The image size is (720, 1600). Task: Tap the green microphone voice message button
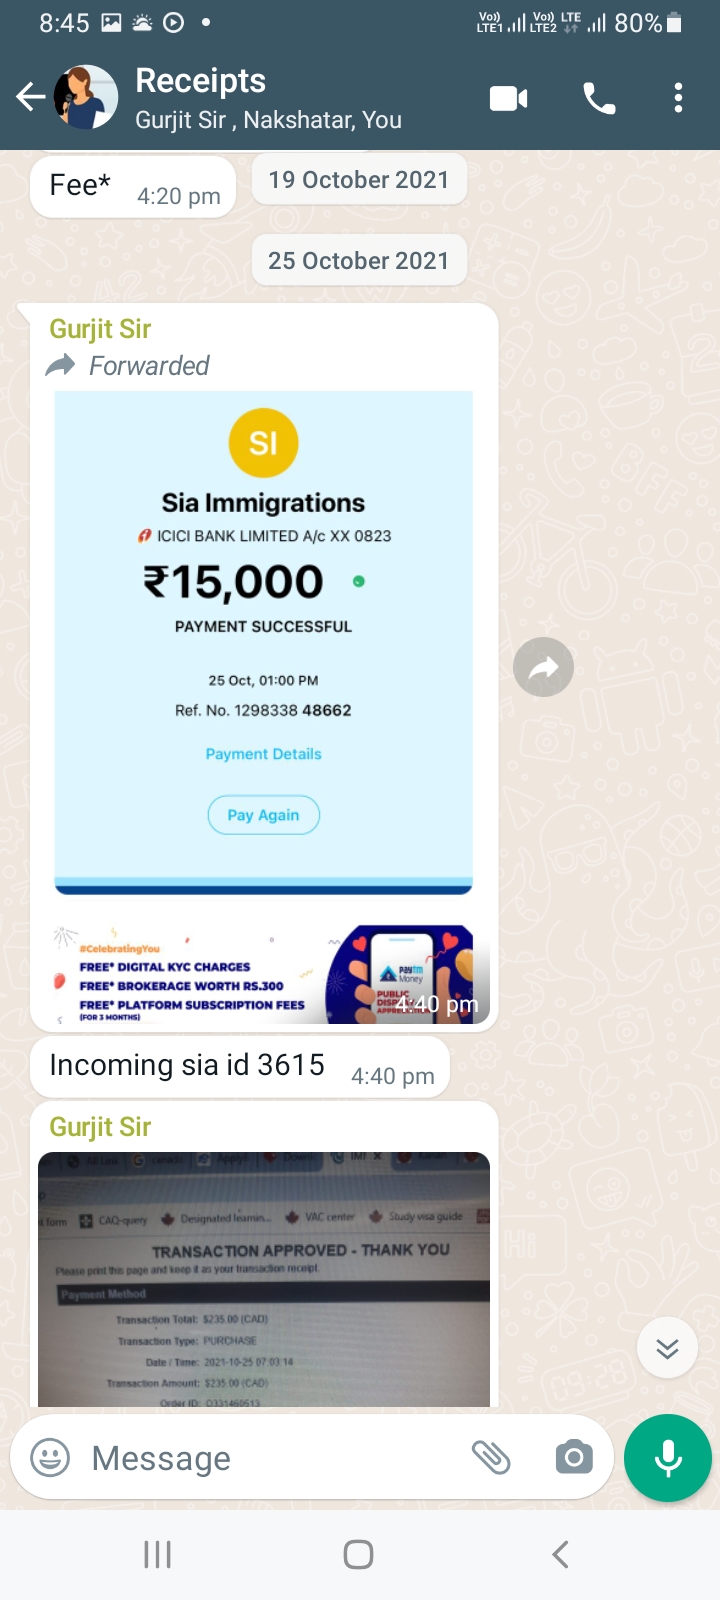(668, 1458)
